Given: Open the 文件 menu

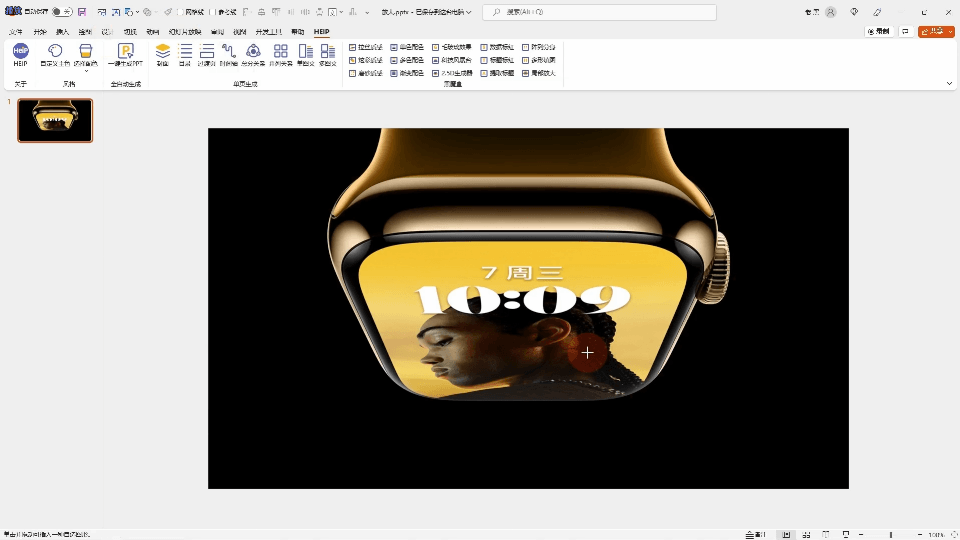Looking at the screenshot, I should [16, 32].
